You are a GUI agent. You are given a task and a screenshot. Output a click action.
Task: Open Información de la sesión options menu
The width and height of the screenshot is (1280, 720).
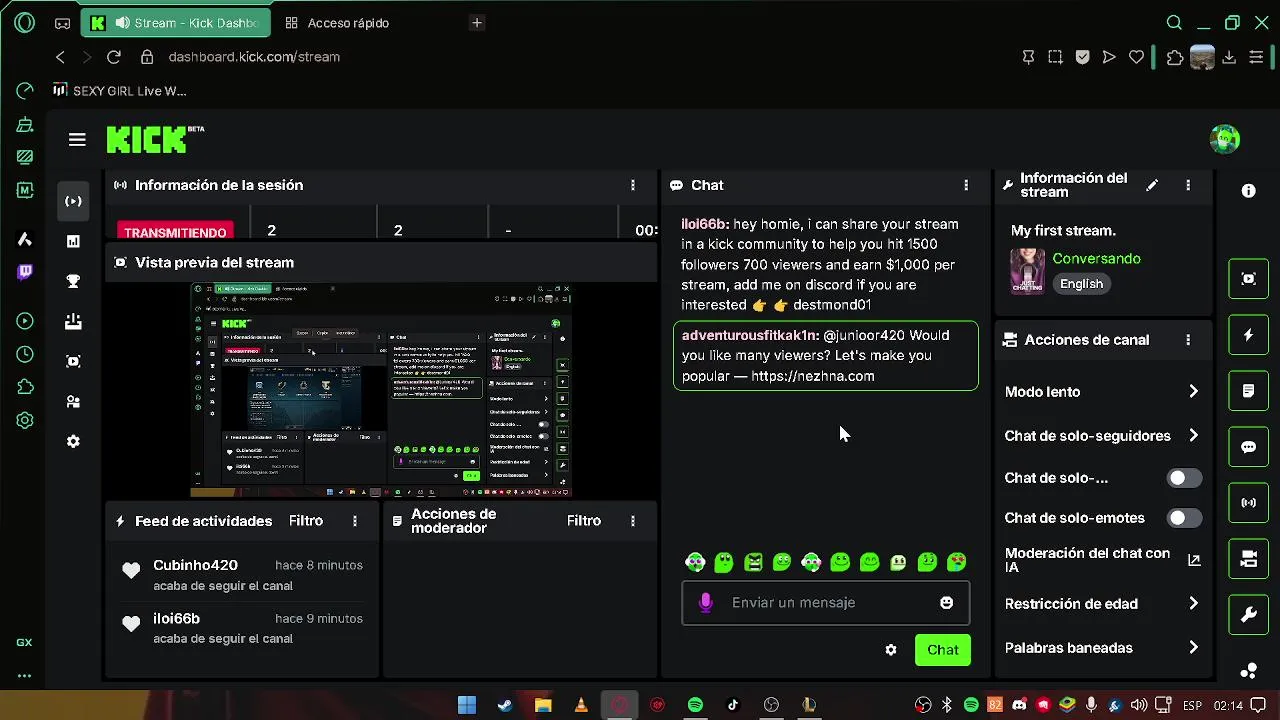pyautogui.click(x=632, y=185)
